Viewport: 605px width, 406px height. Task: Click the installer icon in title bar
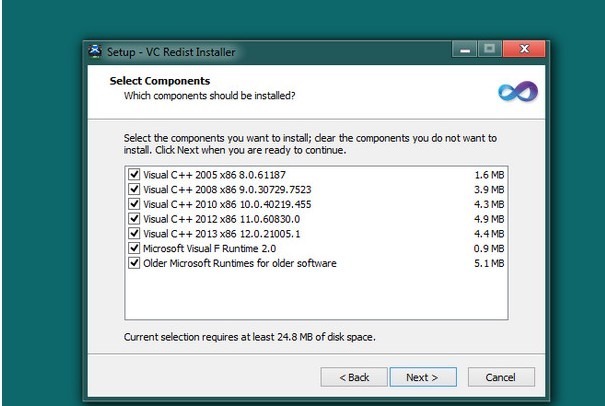coord(95,51)
